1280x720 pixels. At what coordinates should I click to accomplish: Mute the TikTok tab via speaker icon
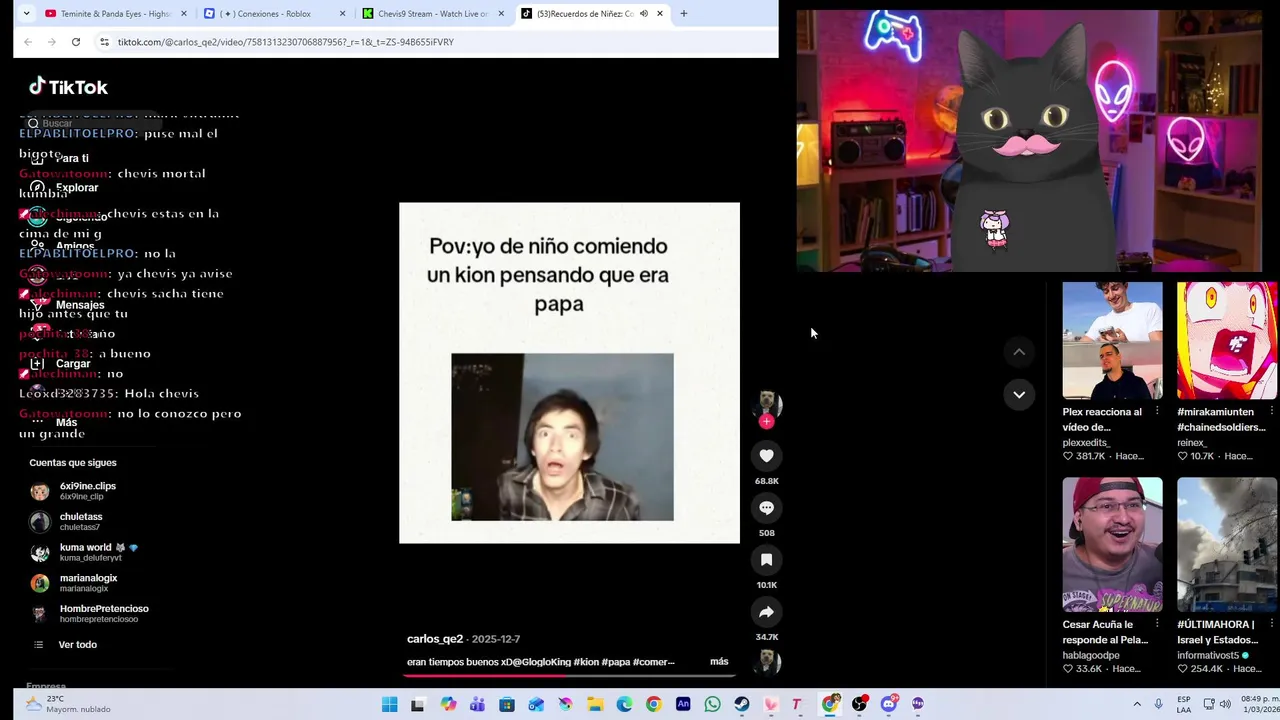point(644,14)
